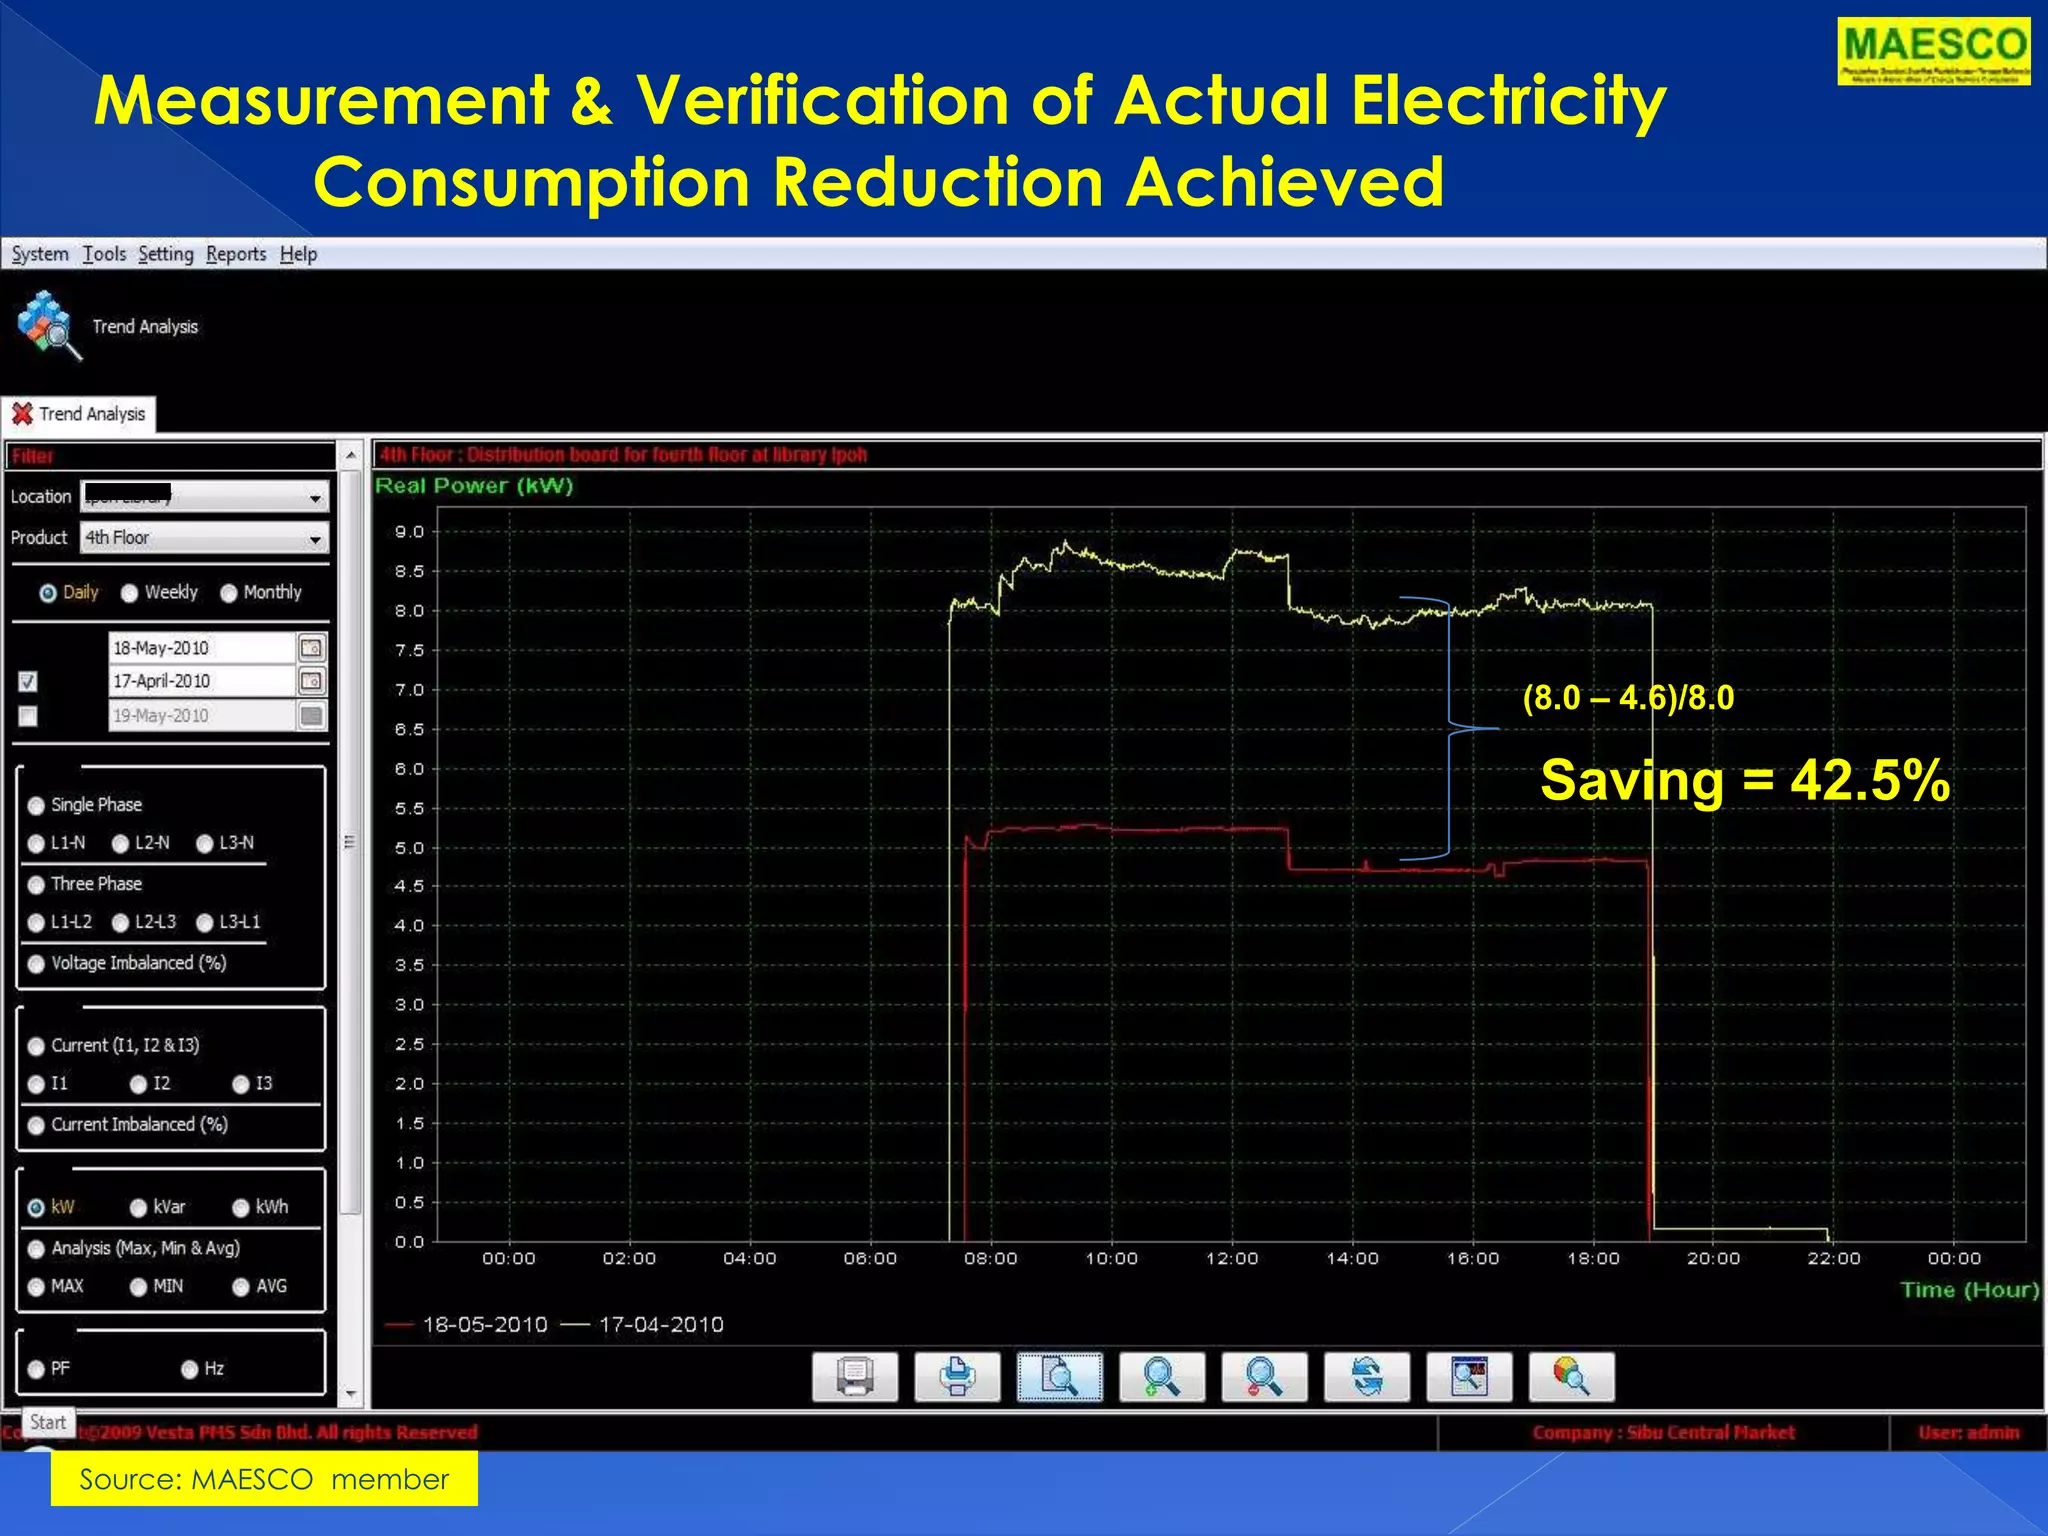The height and width of the screenshot is (1536, 2048).
Task: Select the I2 current radio
Action: pyautogui.click(x=138, y=1084)
